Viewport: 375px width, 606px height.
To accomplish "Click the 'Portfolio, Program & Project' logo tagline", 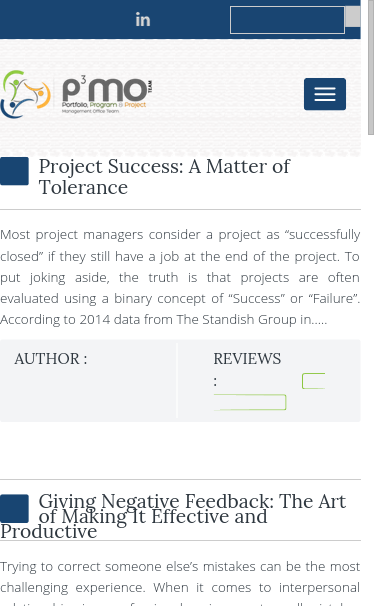I will click(x=104, y=105).
